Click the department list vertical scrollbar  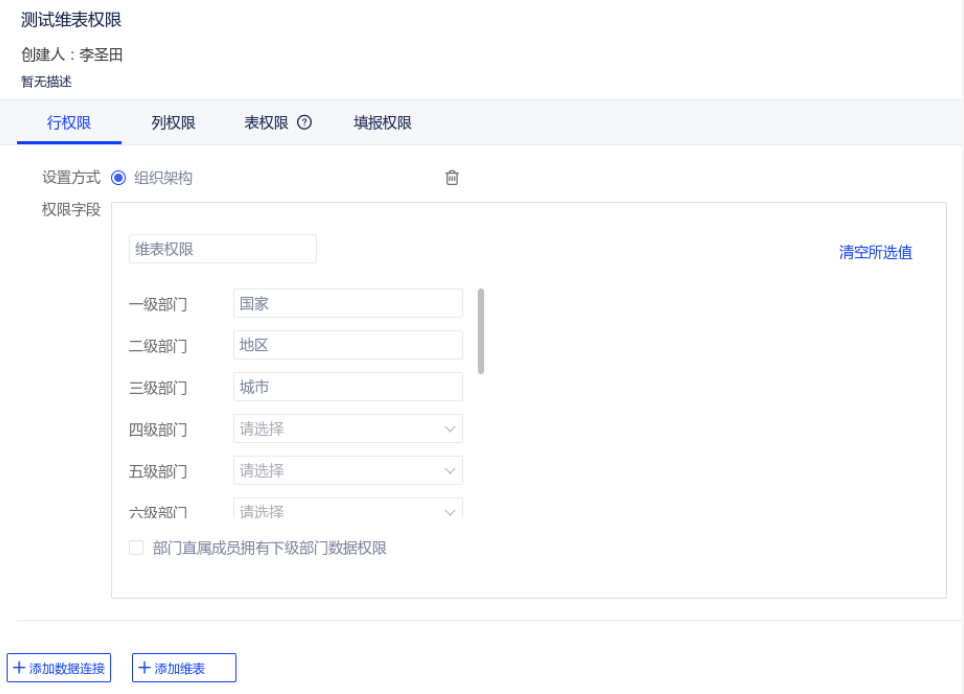(481, 330)
